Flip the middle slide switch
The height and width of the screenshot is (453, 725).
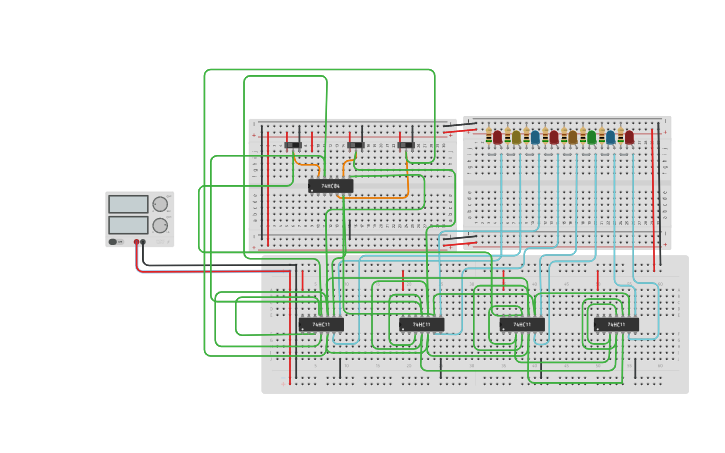pos(356,145)
